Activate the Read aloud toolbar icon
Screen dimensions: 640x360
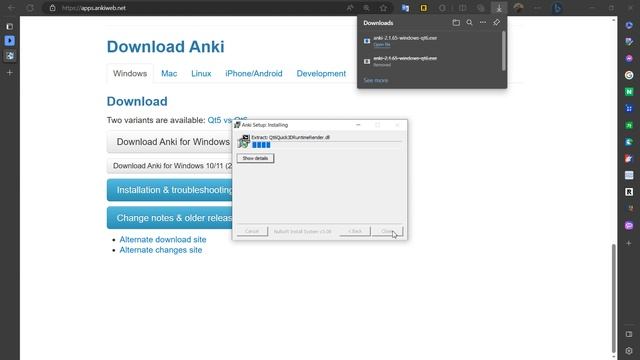point(350,8)
